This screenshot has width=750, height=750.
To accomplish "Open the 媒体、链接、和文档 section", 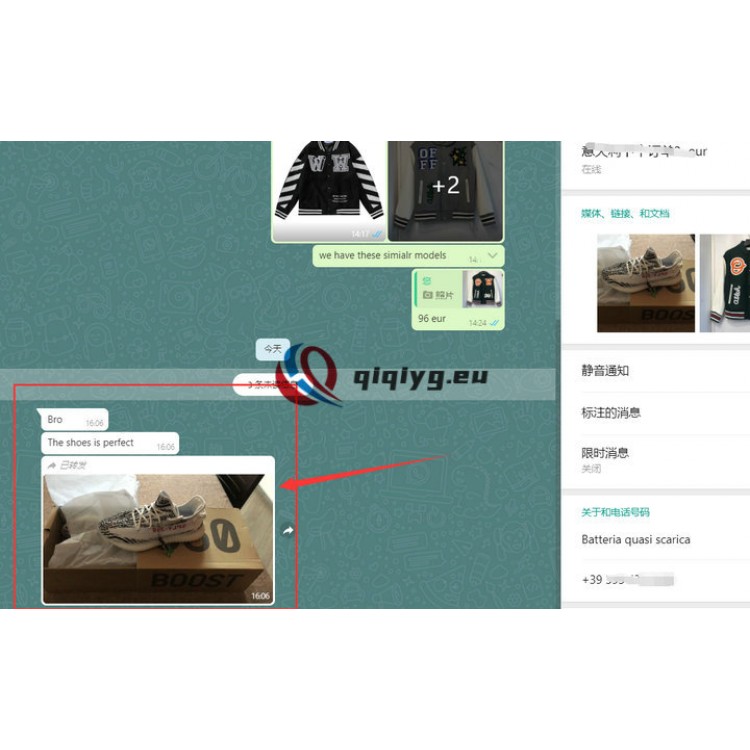I will (625, 213).
